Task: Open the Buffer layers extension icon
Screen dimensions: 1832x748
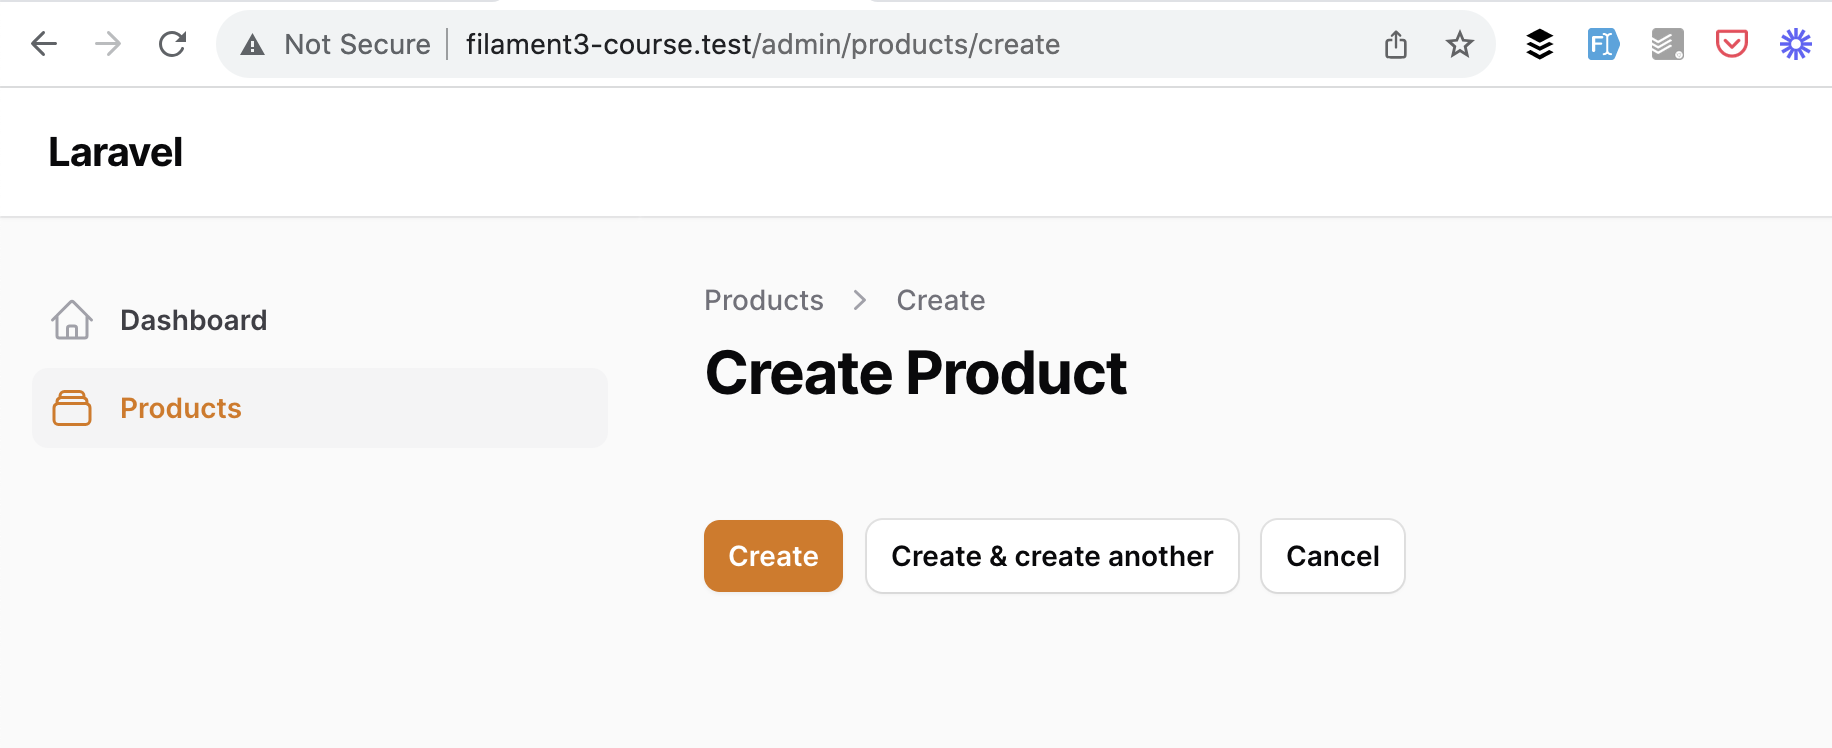Action: 1540,44
